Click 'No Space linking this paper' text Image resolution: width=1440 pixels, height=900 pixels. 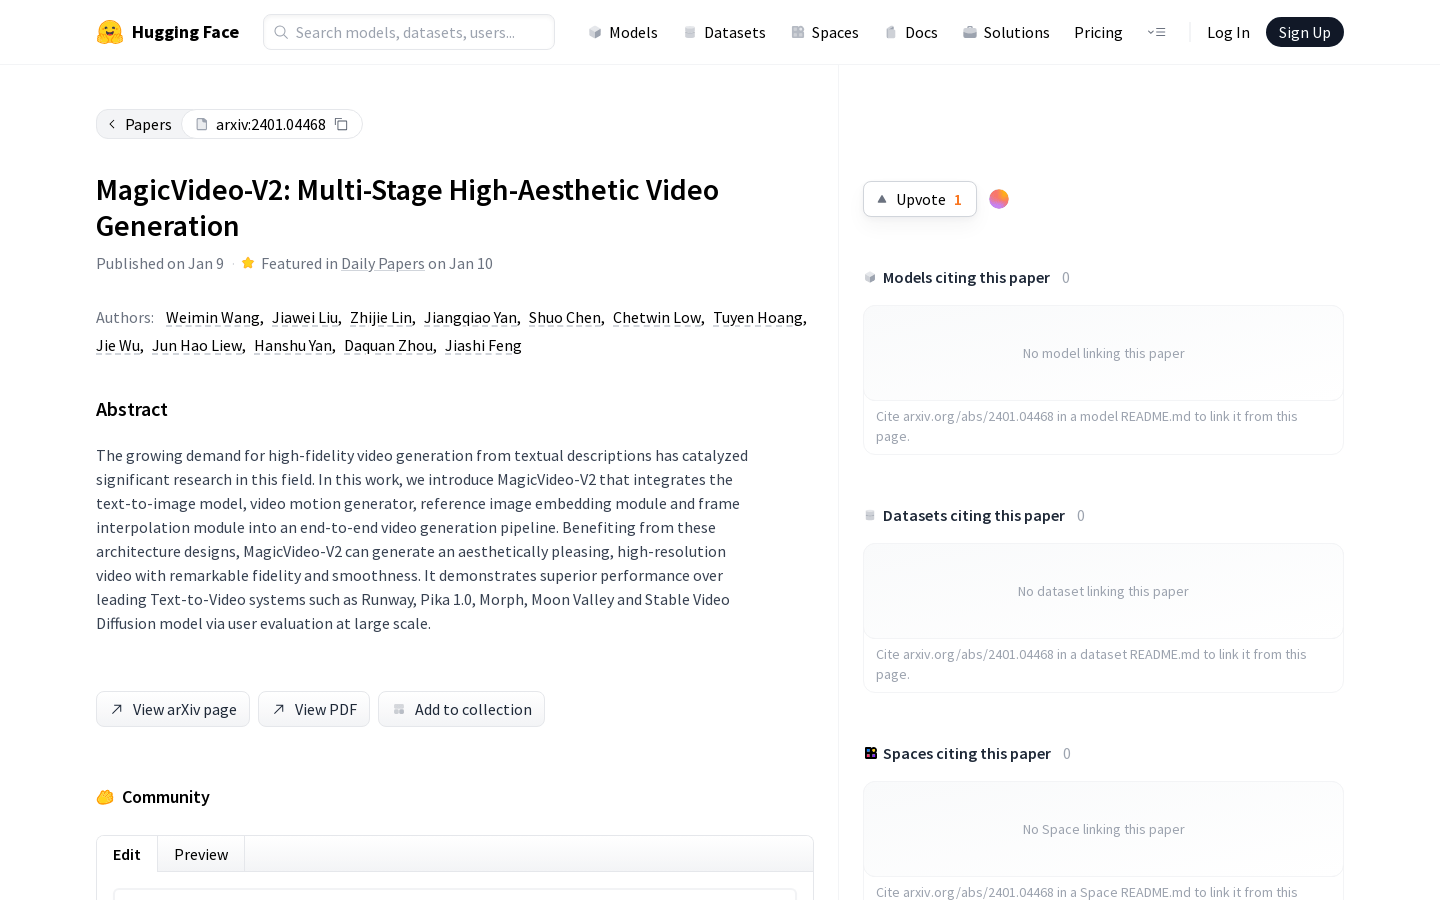[1103, 829]
